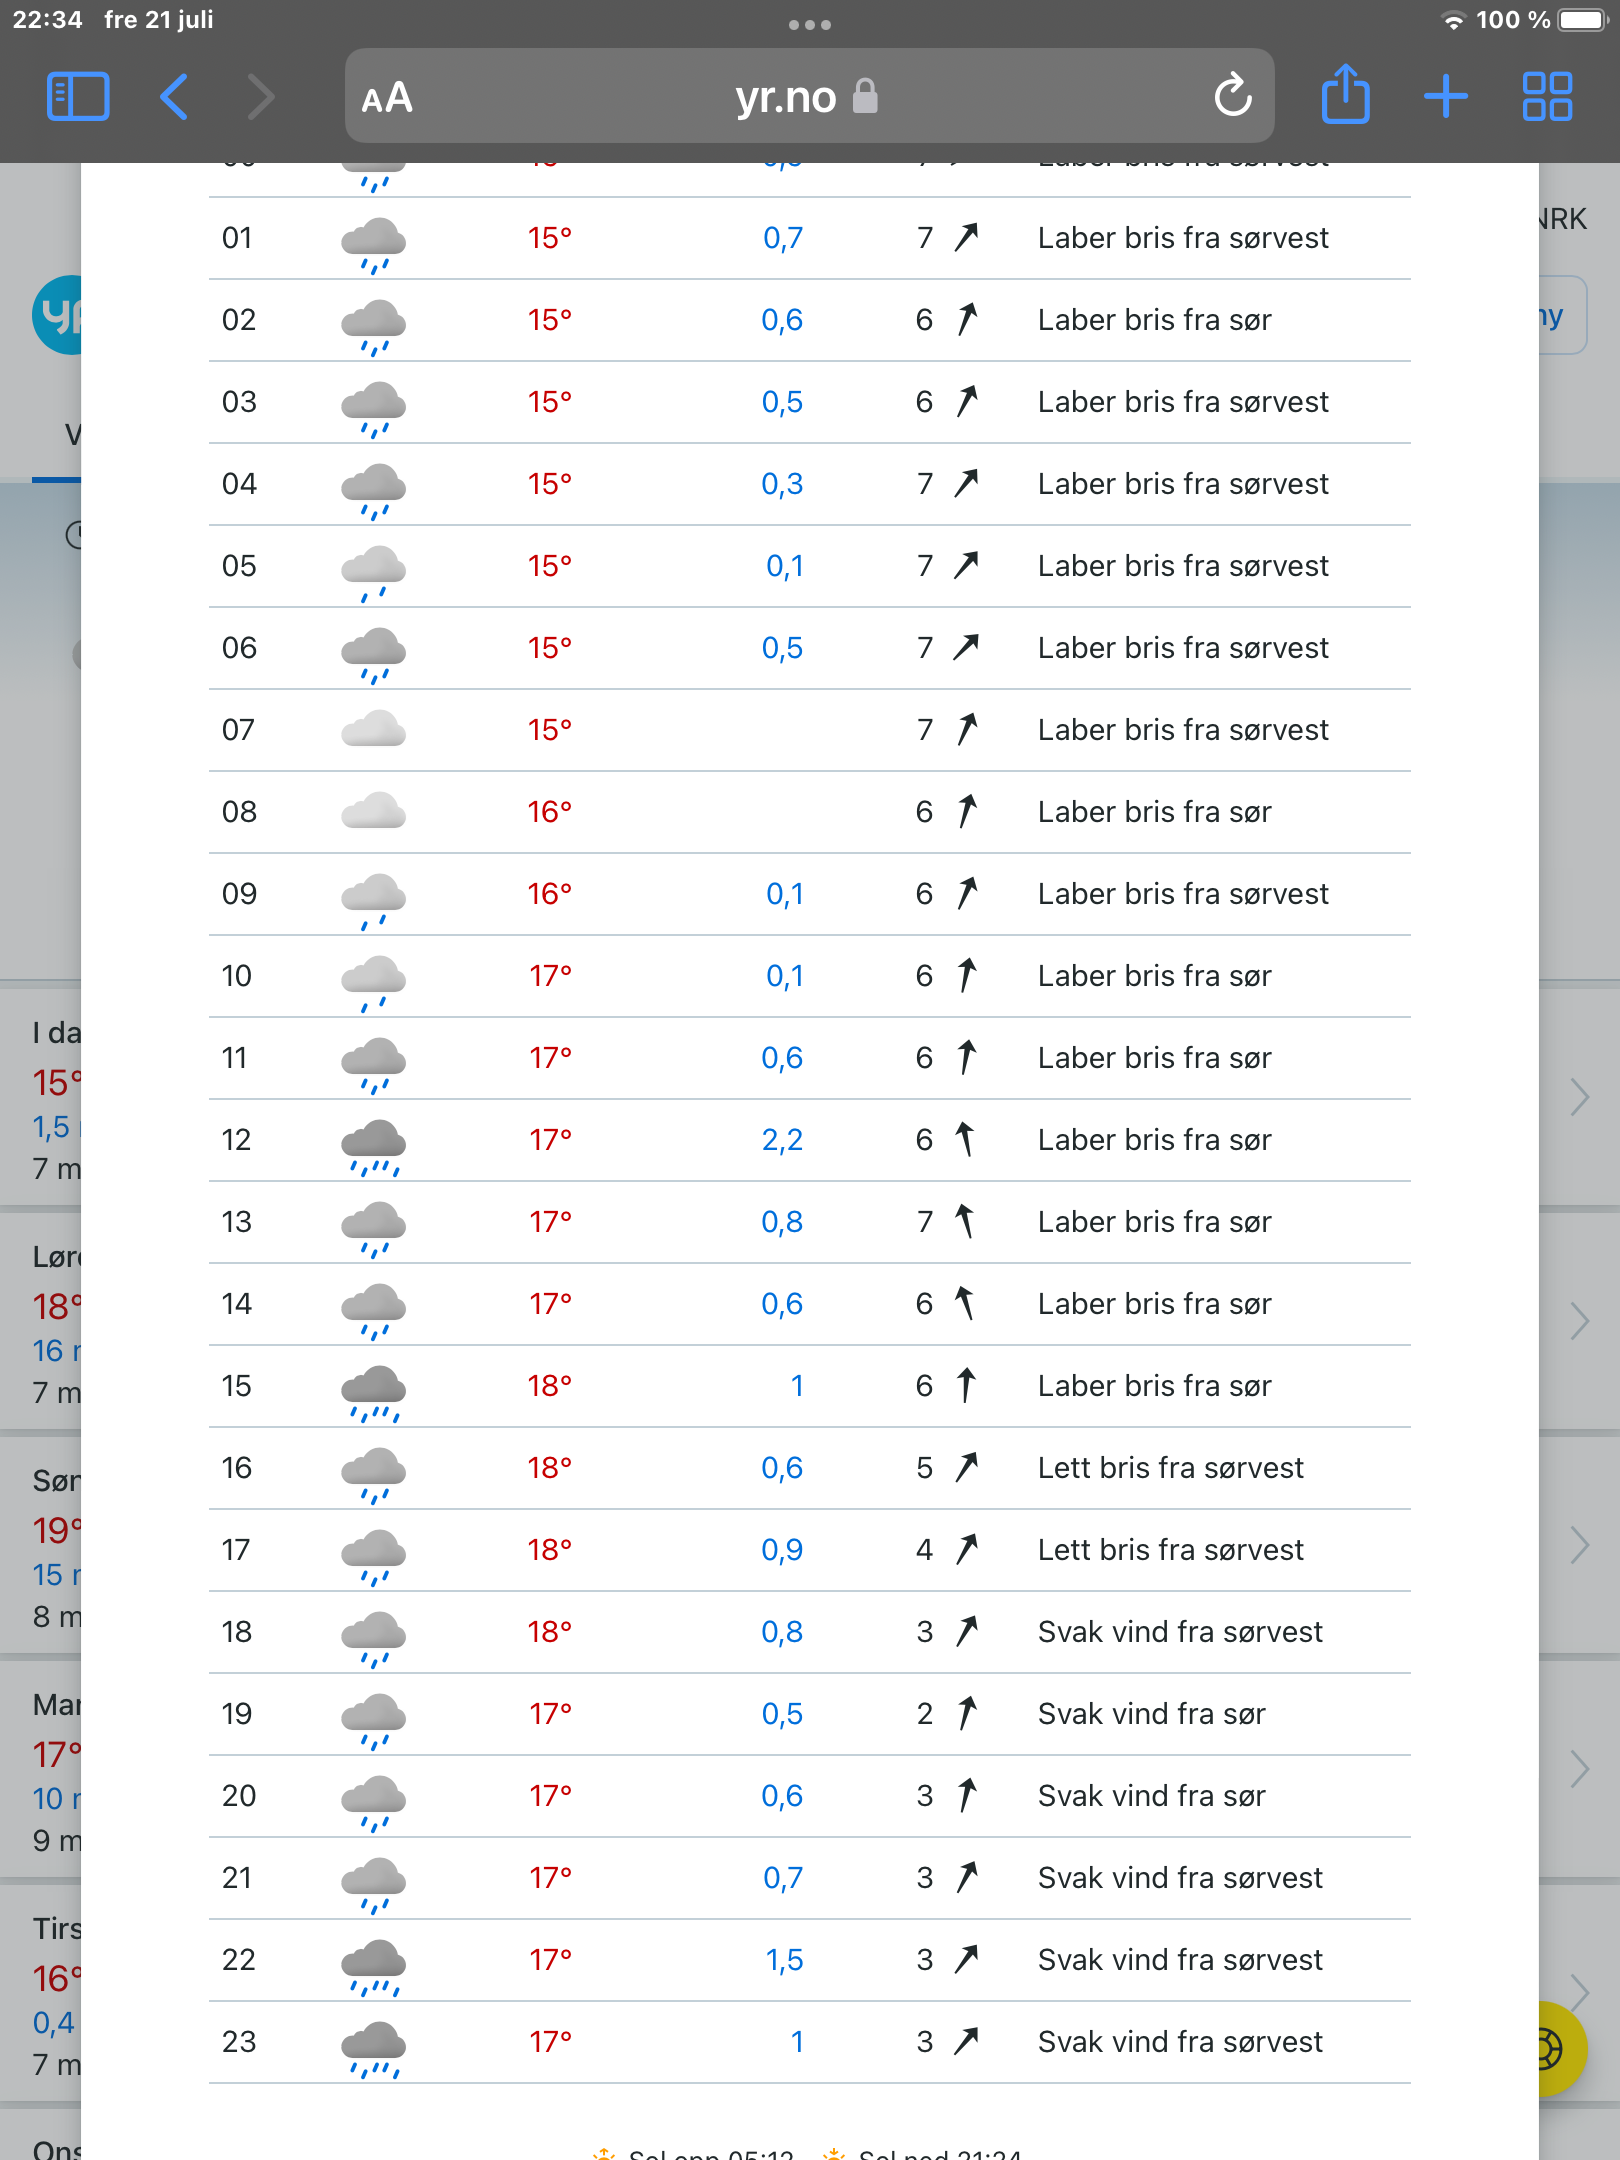Open the share sheet icon
Image resolution: width=1620 pixels, height=2160 pixels.
[1345, 95]
